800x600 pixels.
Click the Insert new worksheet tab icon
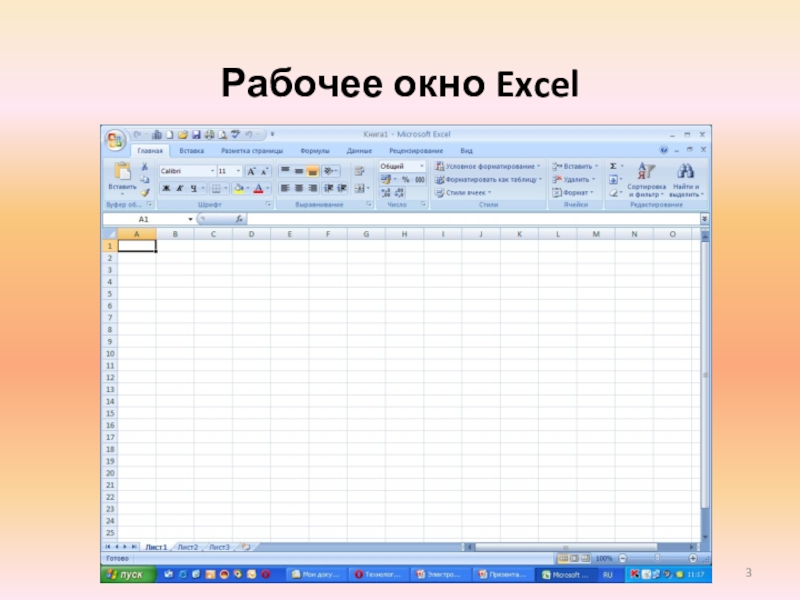click(246, 547)
